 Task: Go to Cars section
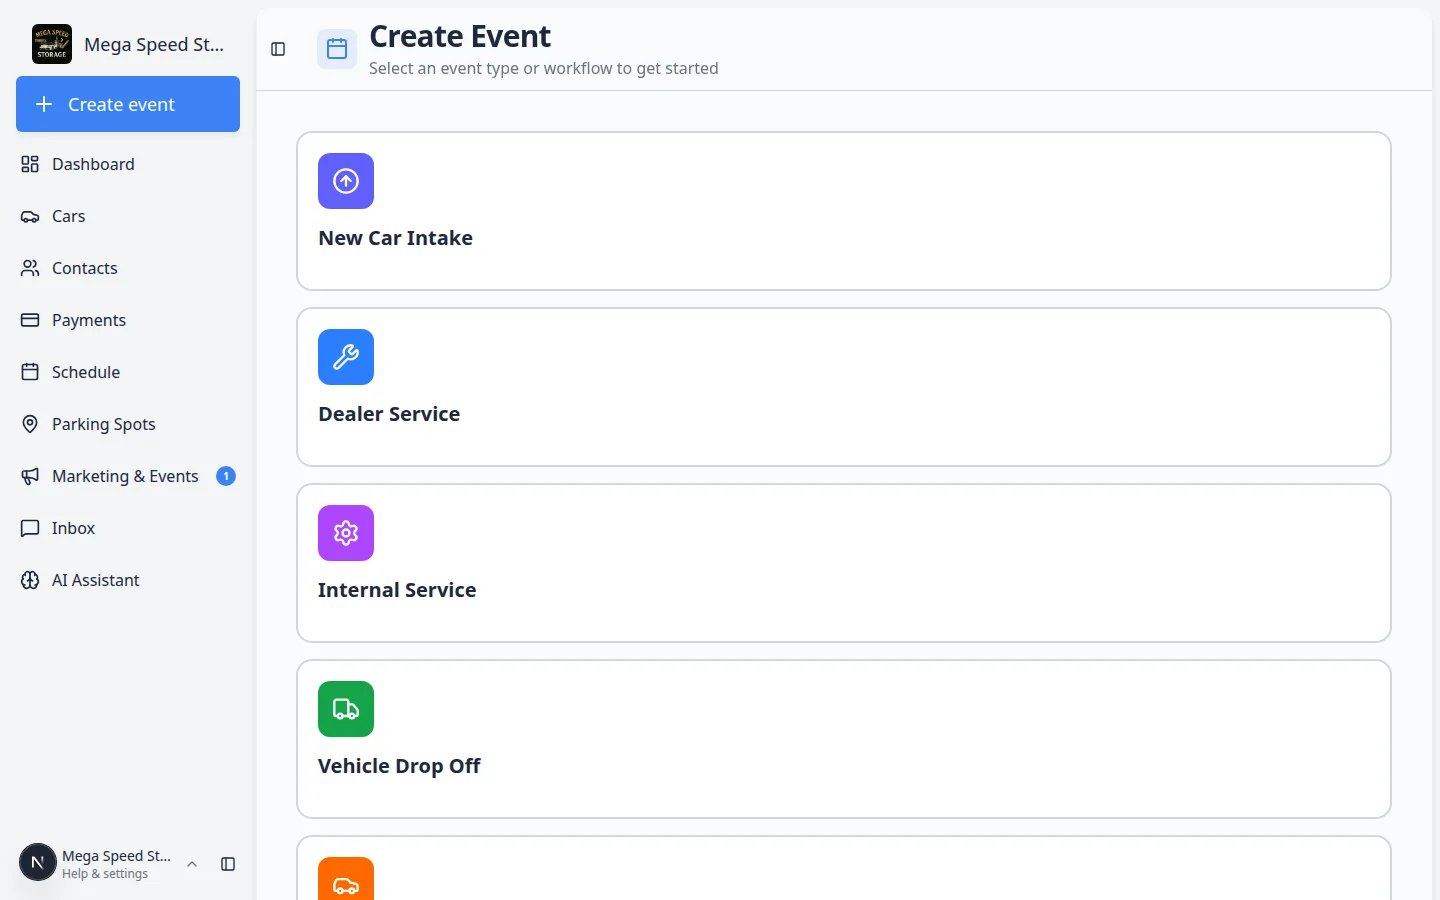128,216
